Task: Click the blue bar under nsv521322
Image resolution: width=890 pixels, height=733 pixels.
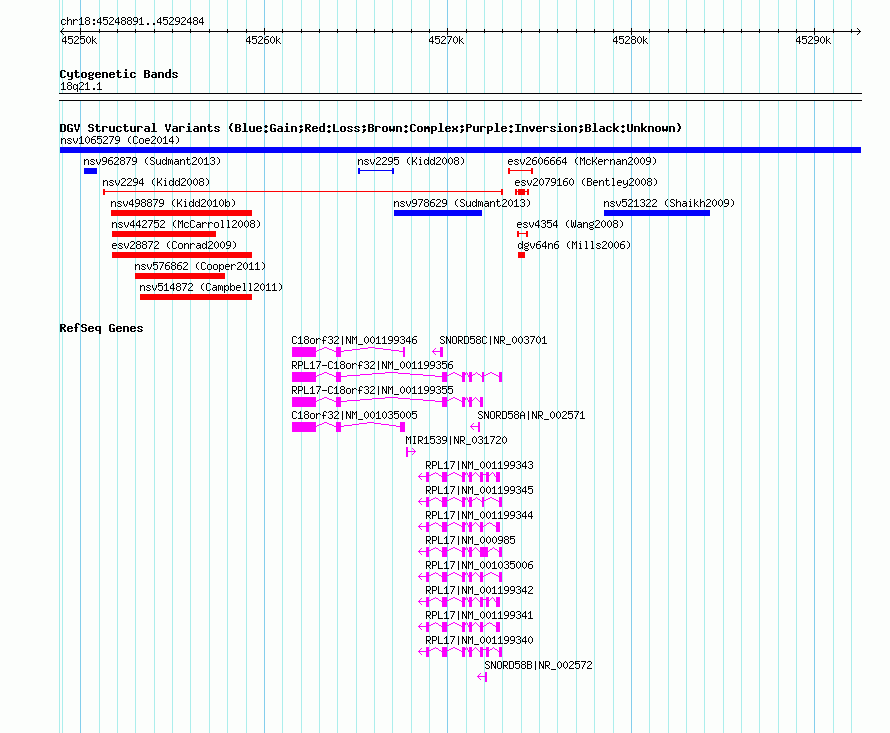Action: coord(657,213)
